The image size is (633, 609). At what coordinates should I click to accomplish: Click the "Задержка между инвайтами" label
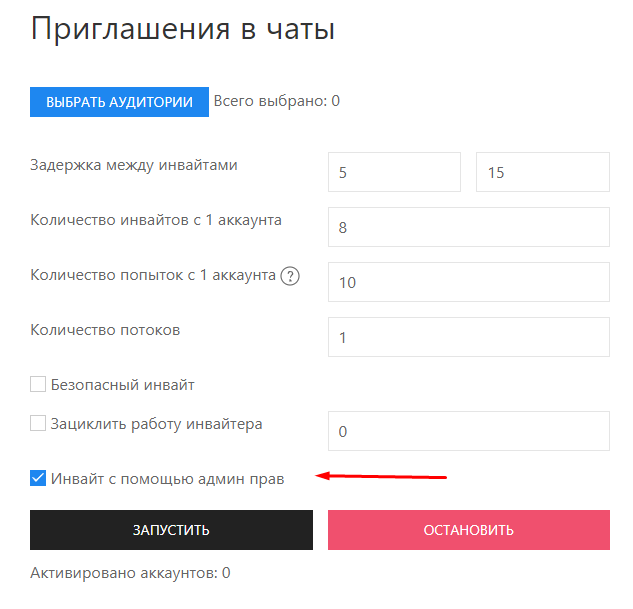pyautogui.click(x=134, y=165)
